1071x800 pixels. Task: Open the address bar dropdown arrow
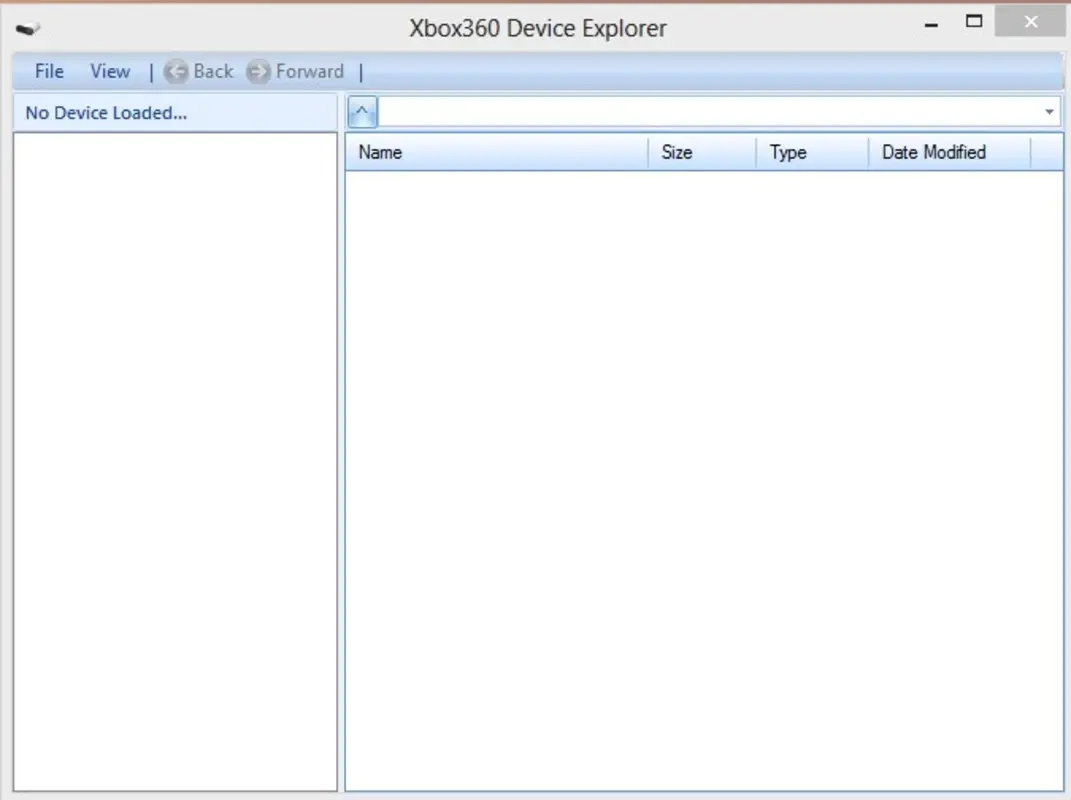(1048, 111)
